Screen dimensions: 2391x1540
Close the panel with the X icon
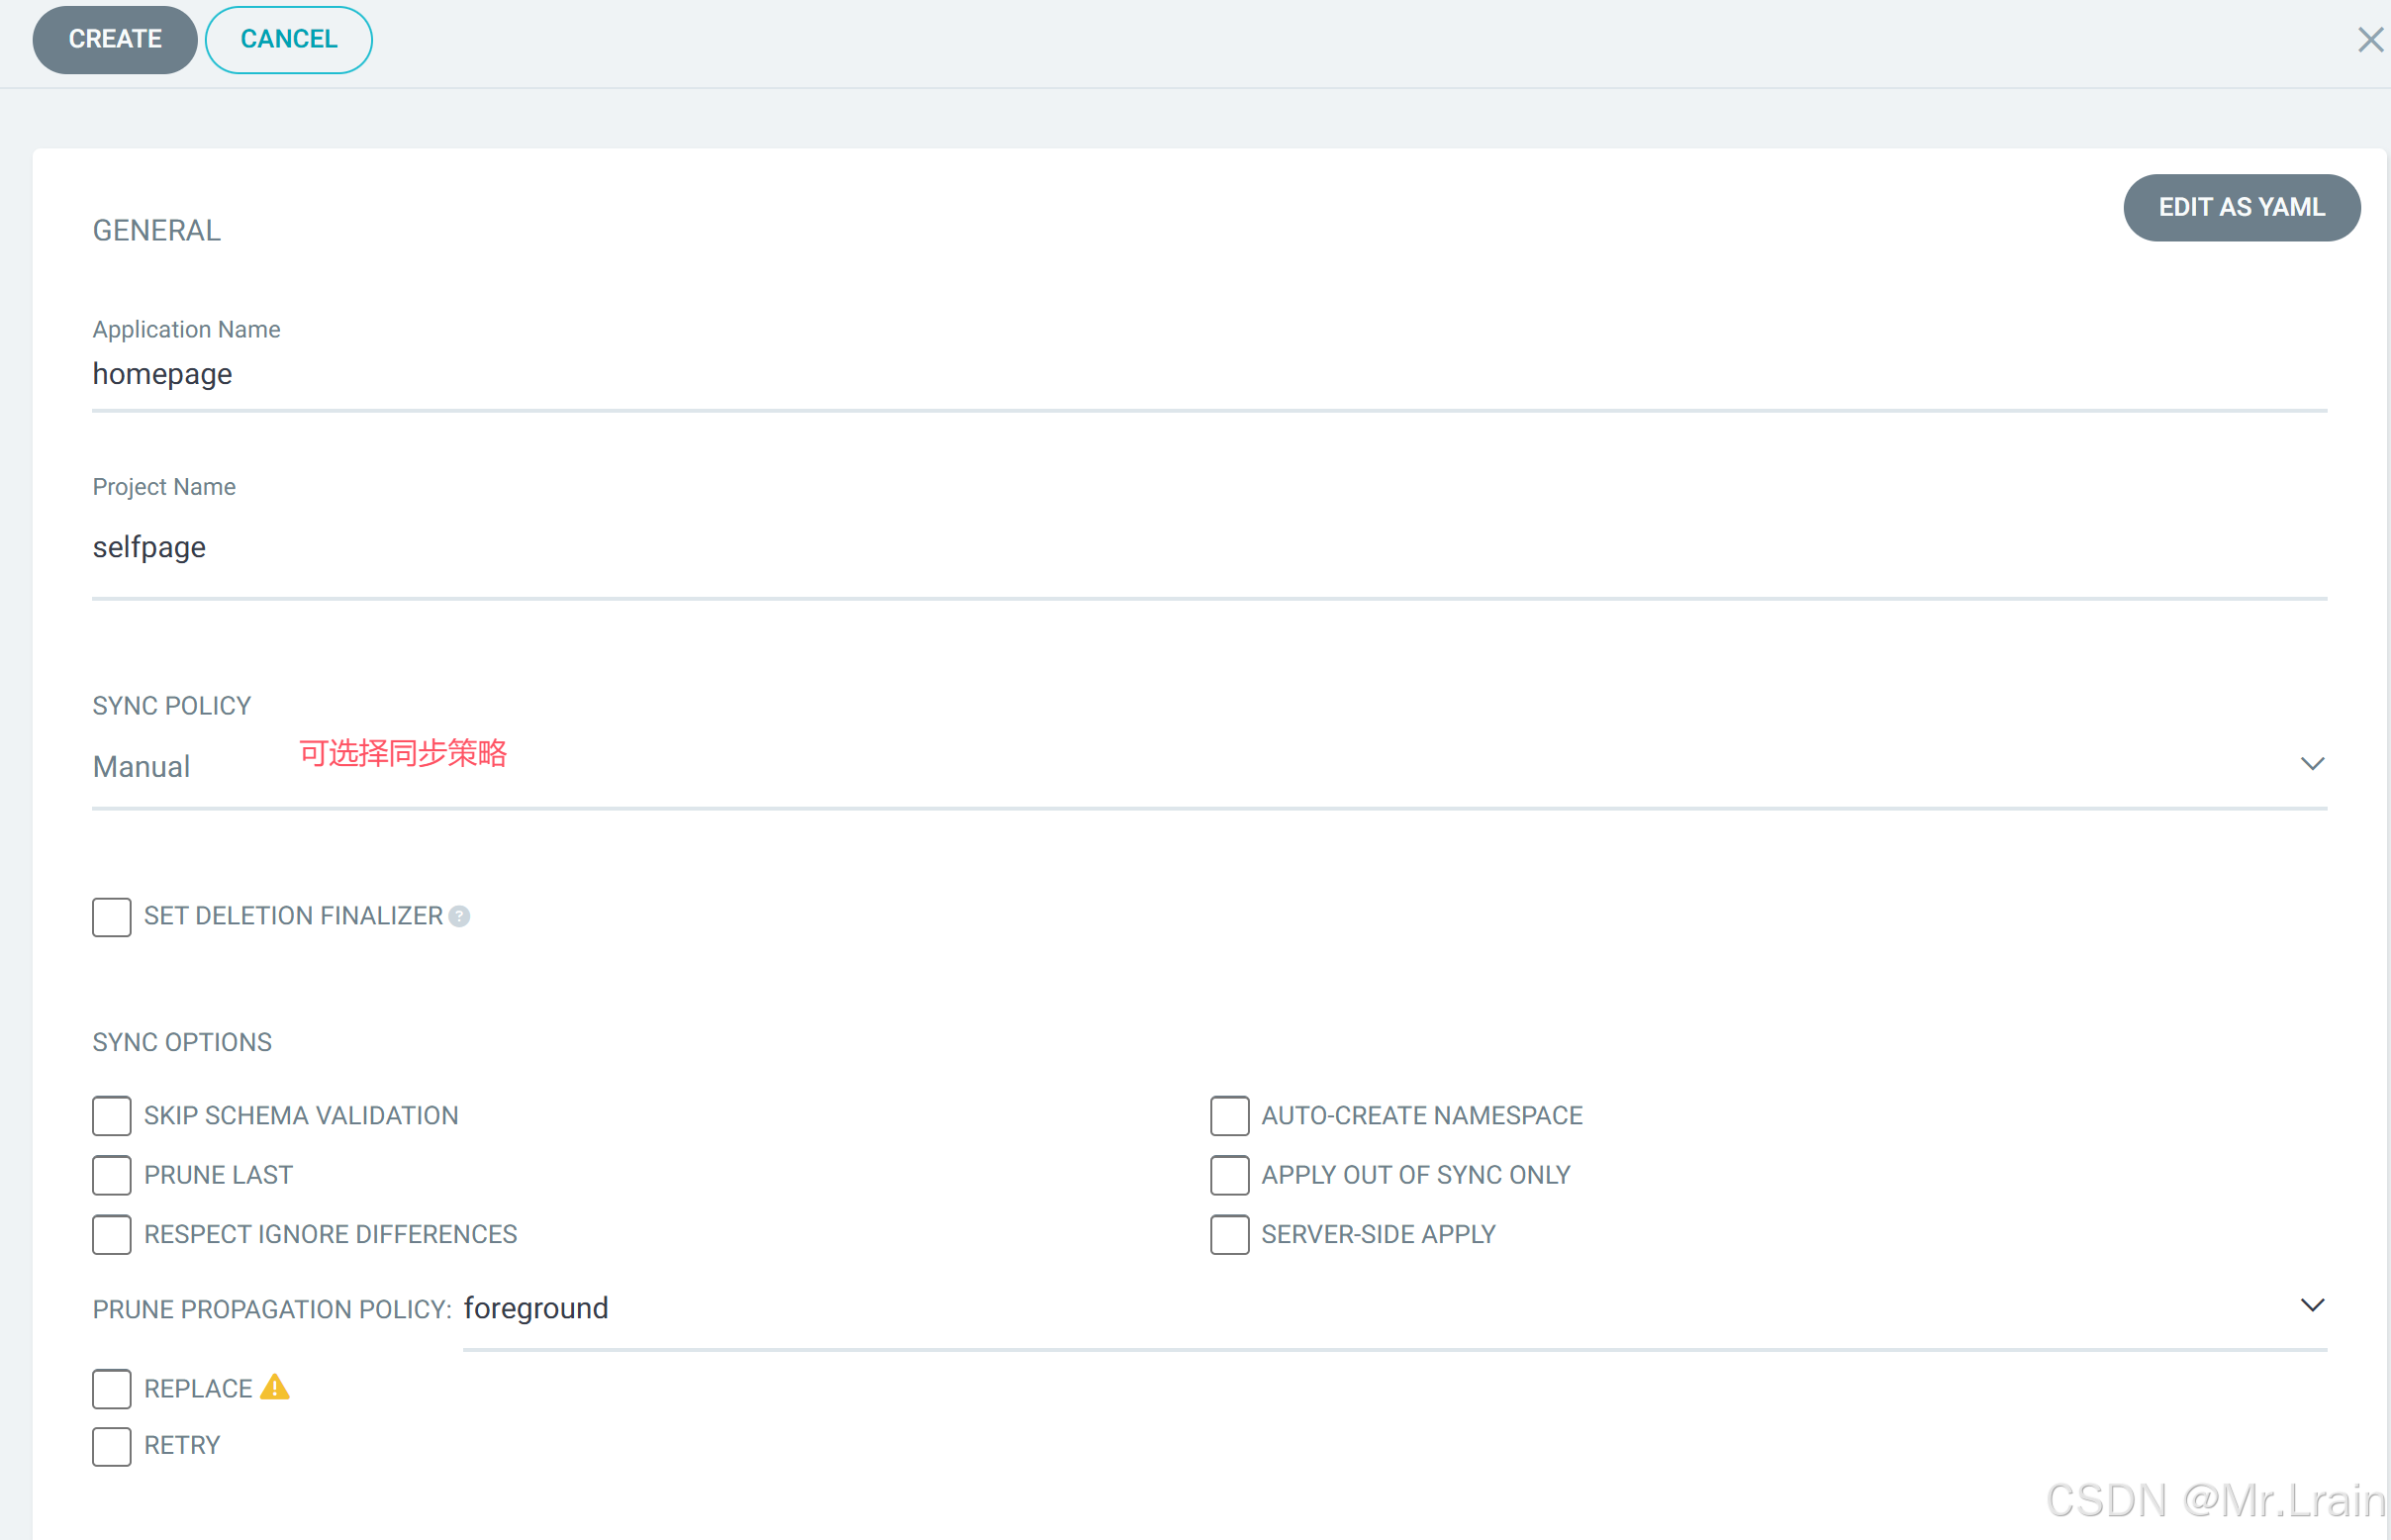coord(2369,40)
